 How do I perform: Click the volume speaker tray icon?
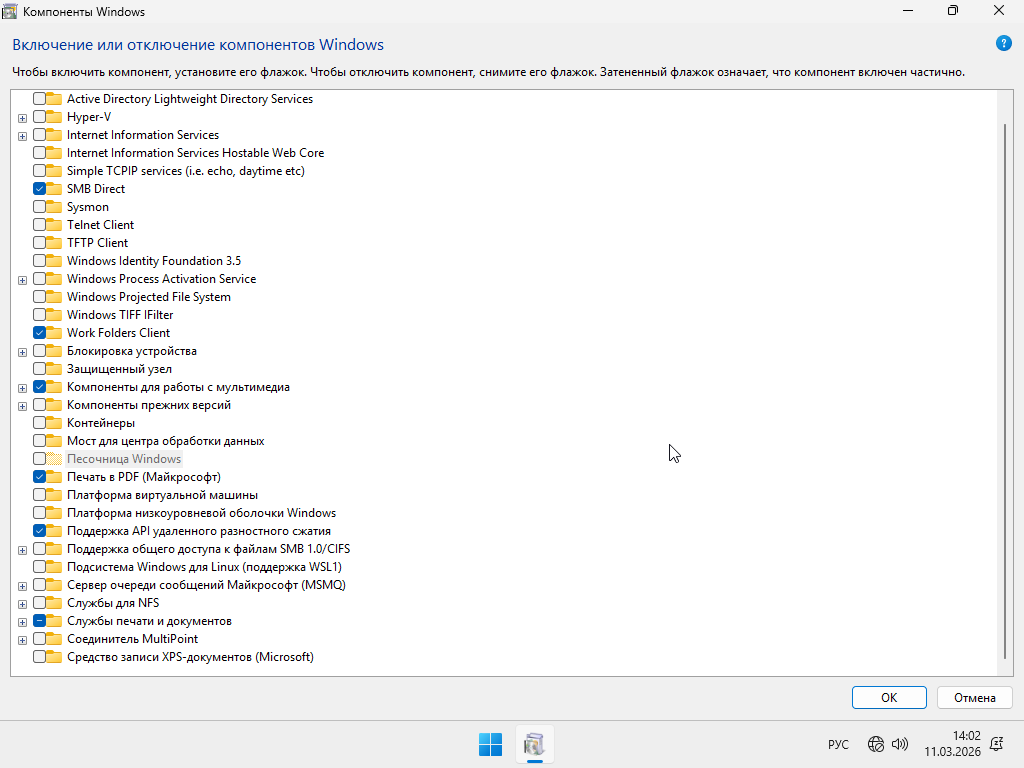(x=899, y=744)
